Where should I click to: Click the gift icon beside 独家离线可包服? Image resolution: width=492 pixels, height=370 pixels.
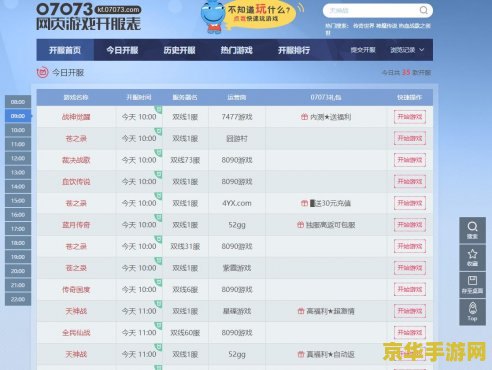pos(300,225)
